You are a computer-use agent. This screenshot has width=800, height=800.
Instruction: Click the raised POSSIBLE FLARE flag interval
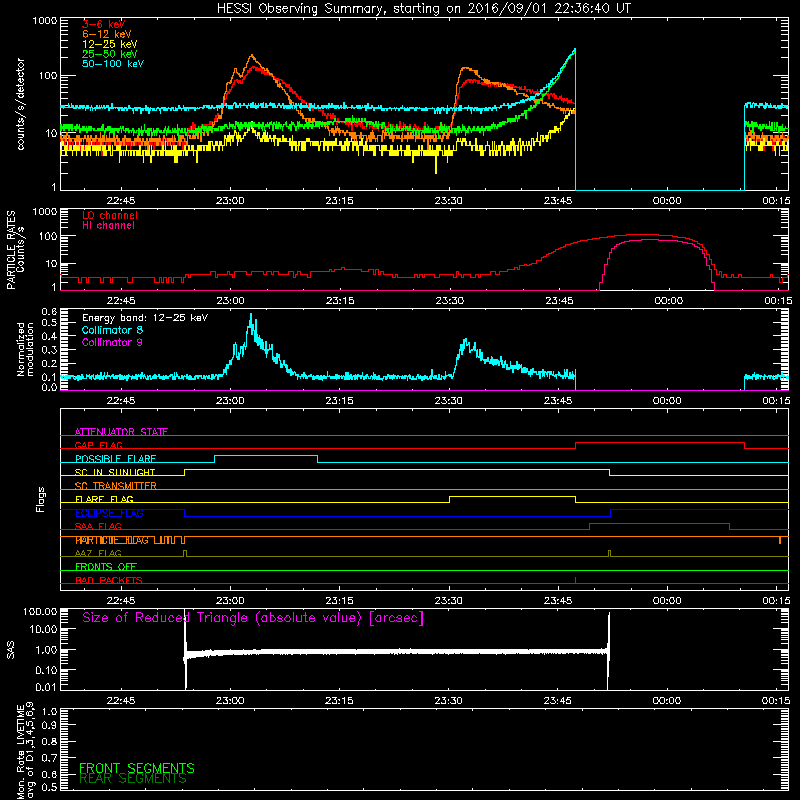pyautogui.click(x=266, y=456)
